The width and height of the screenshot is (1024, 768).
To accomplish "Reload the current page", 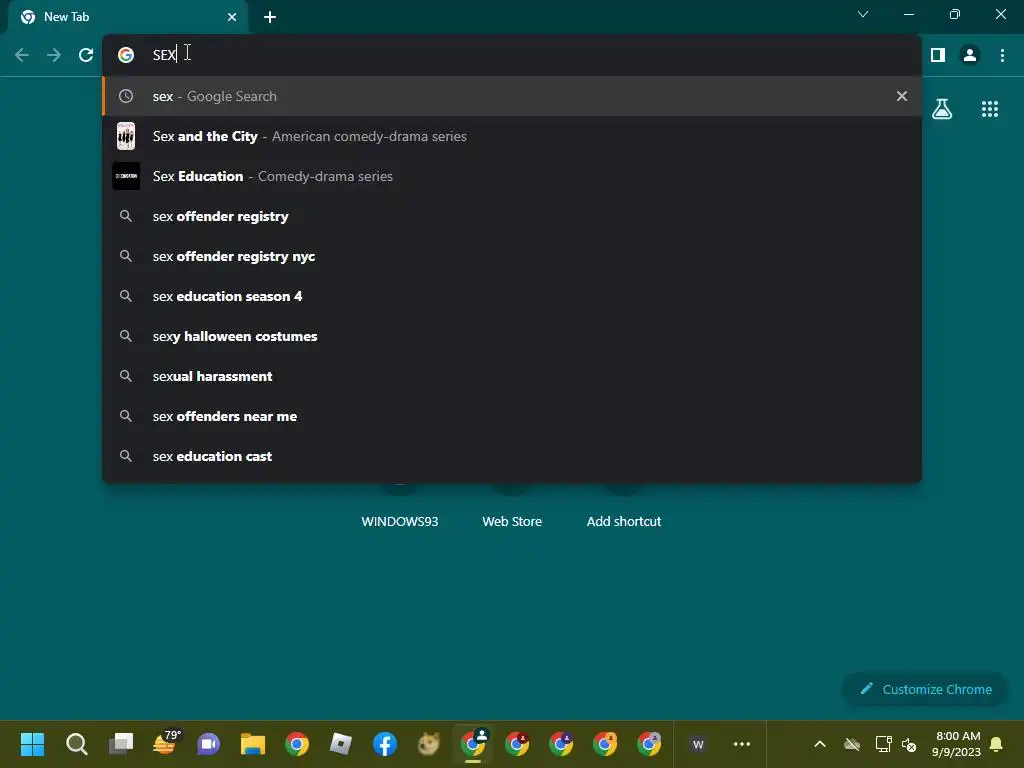I will click(x=86, y=55).
